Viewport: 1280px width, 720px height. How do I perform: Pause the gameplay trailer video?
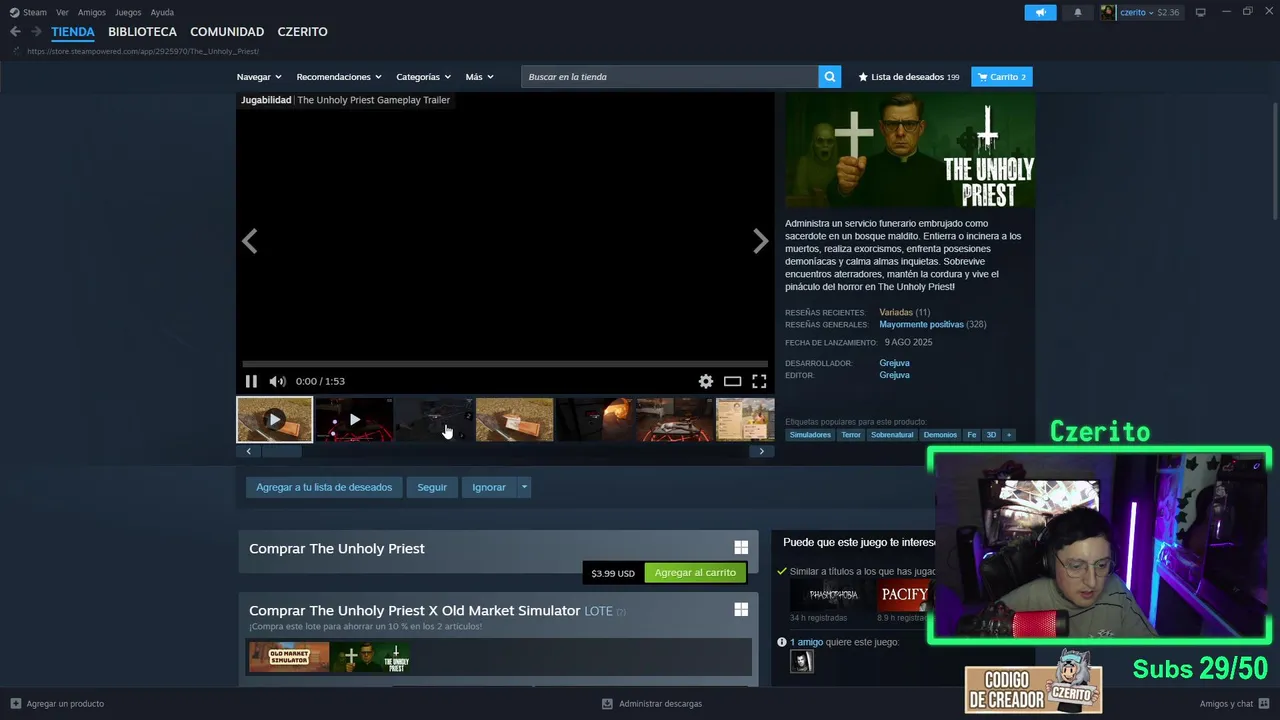point(251,381)
